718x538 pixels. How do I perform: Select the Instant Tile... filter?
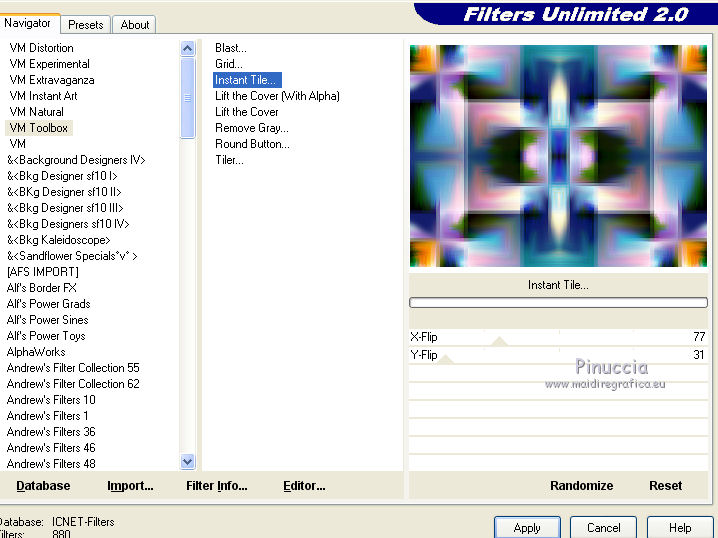tap(247, 80)
